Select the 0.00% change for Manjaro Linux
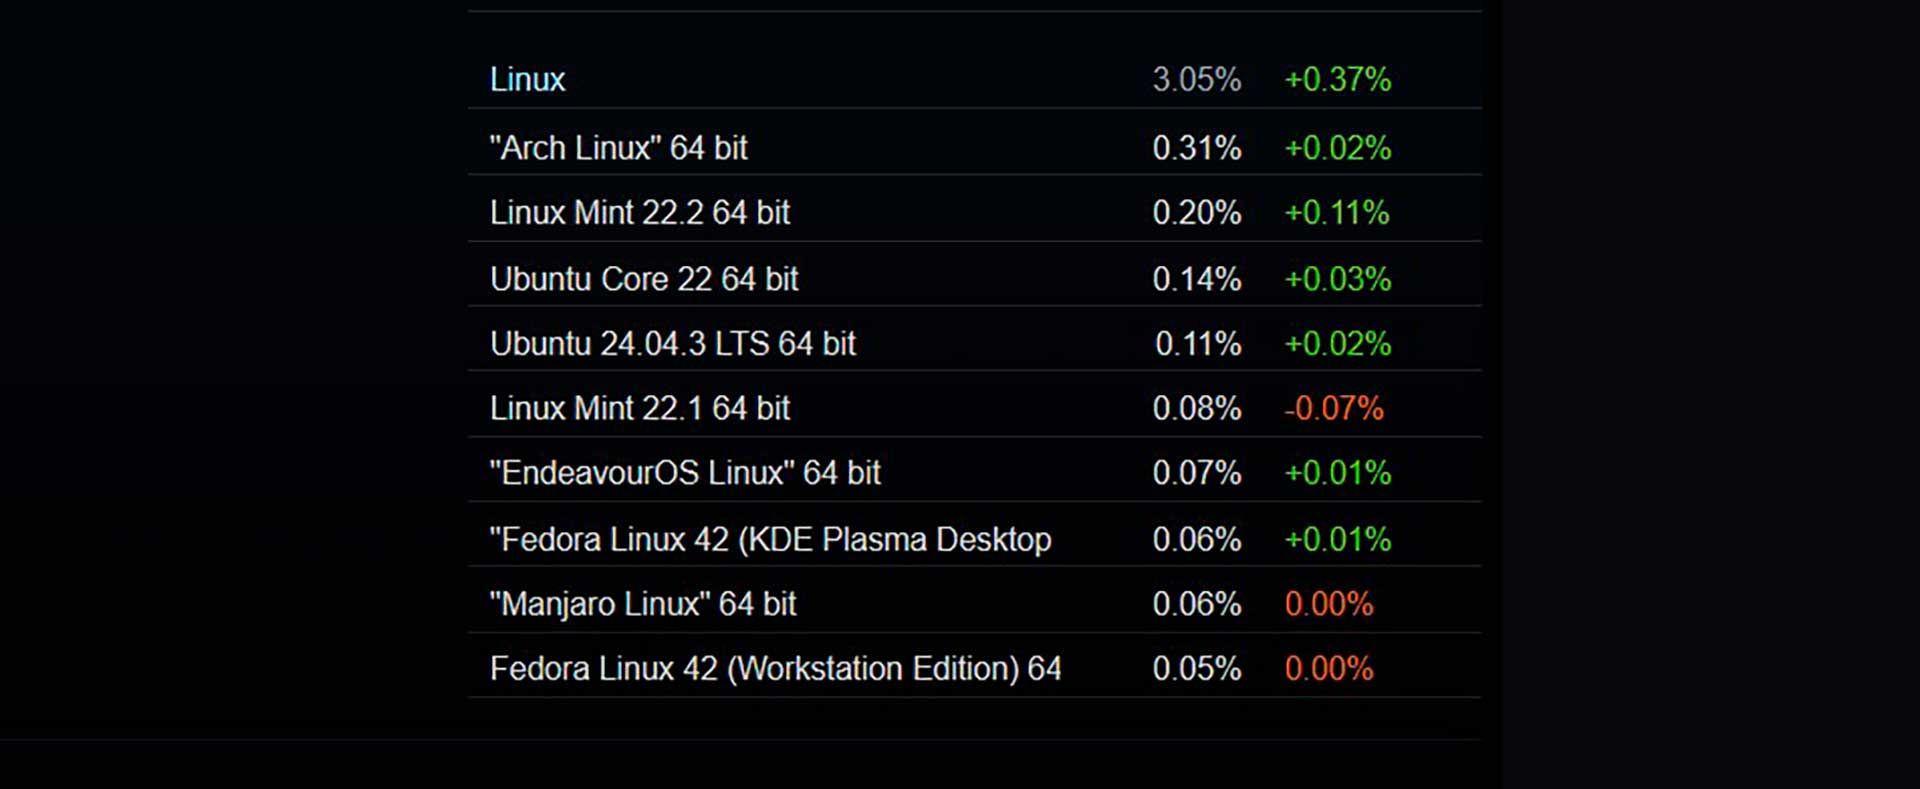Screen dimensions: 1920x789 pyautogui.click(x=1328, y=604)
